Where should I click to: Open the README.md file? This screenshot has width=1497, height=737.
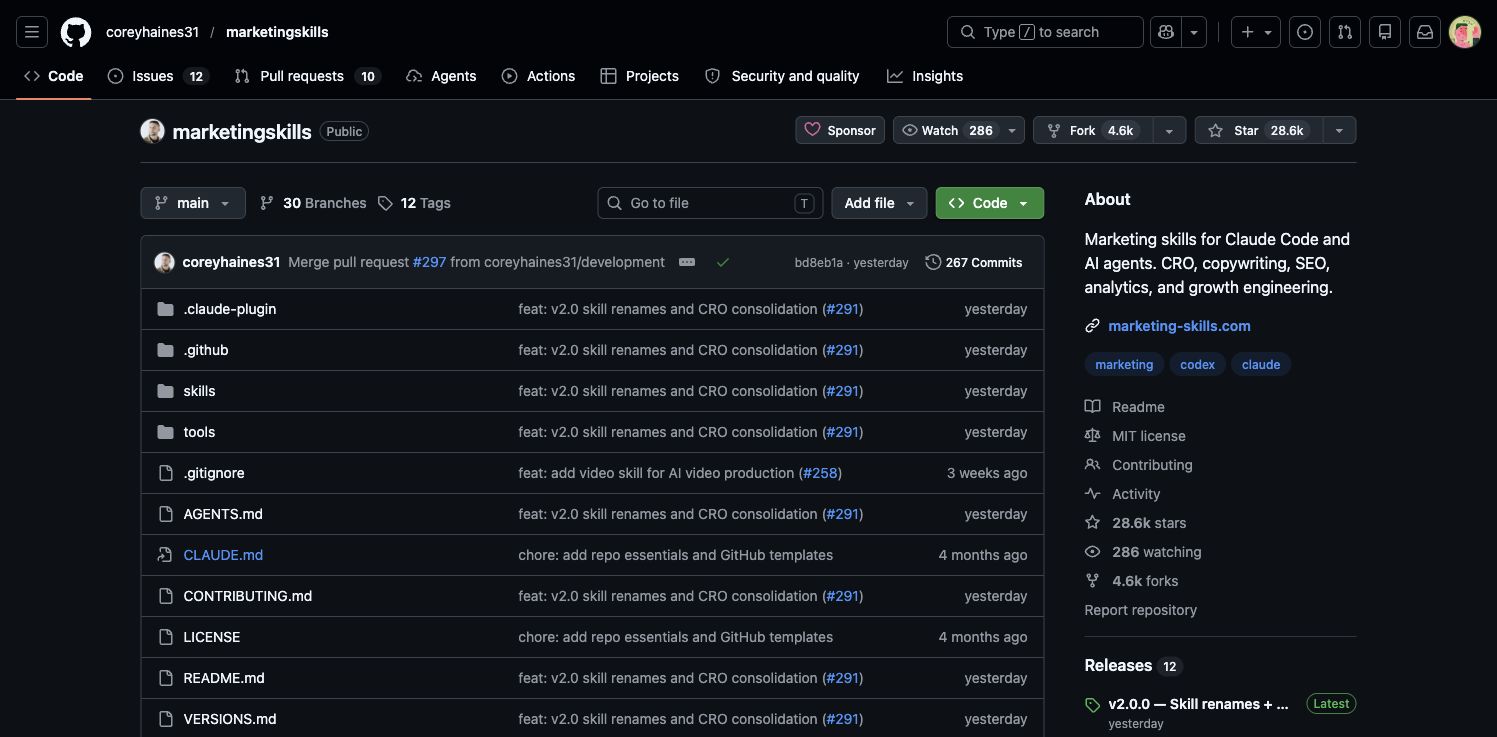point(224,678)
